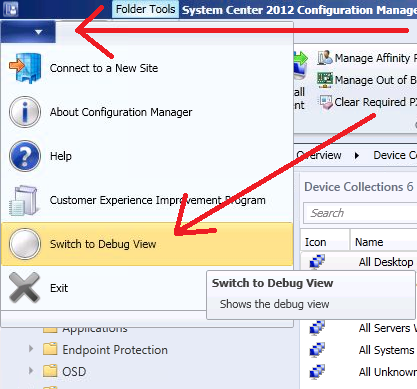Select the All Systems collection row
The image size is (417, 389).
tap(359, 350)
